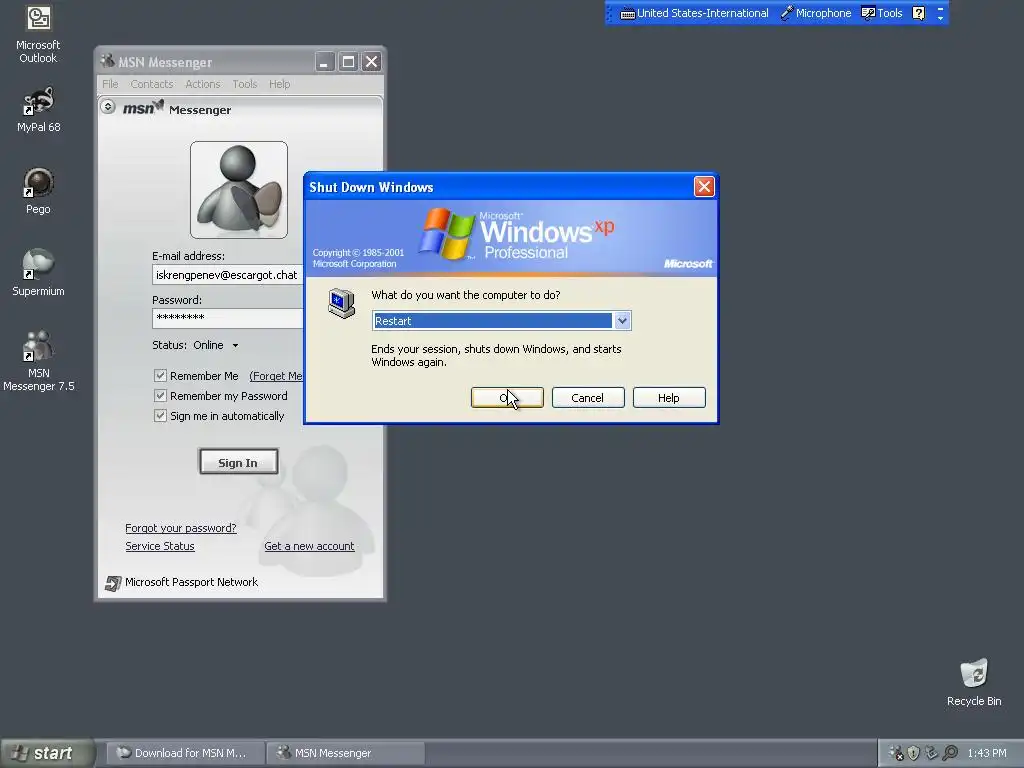Screen dimensions: 1024x768
Task: Toggle the Remember Me checkbox
Action: [160, 376]
